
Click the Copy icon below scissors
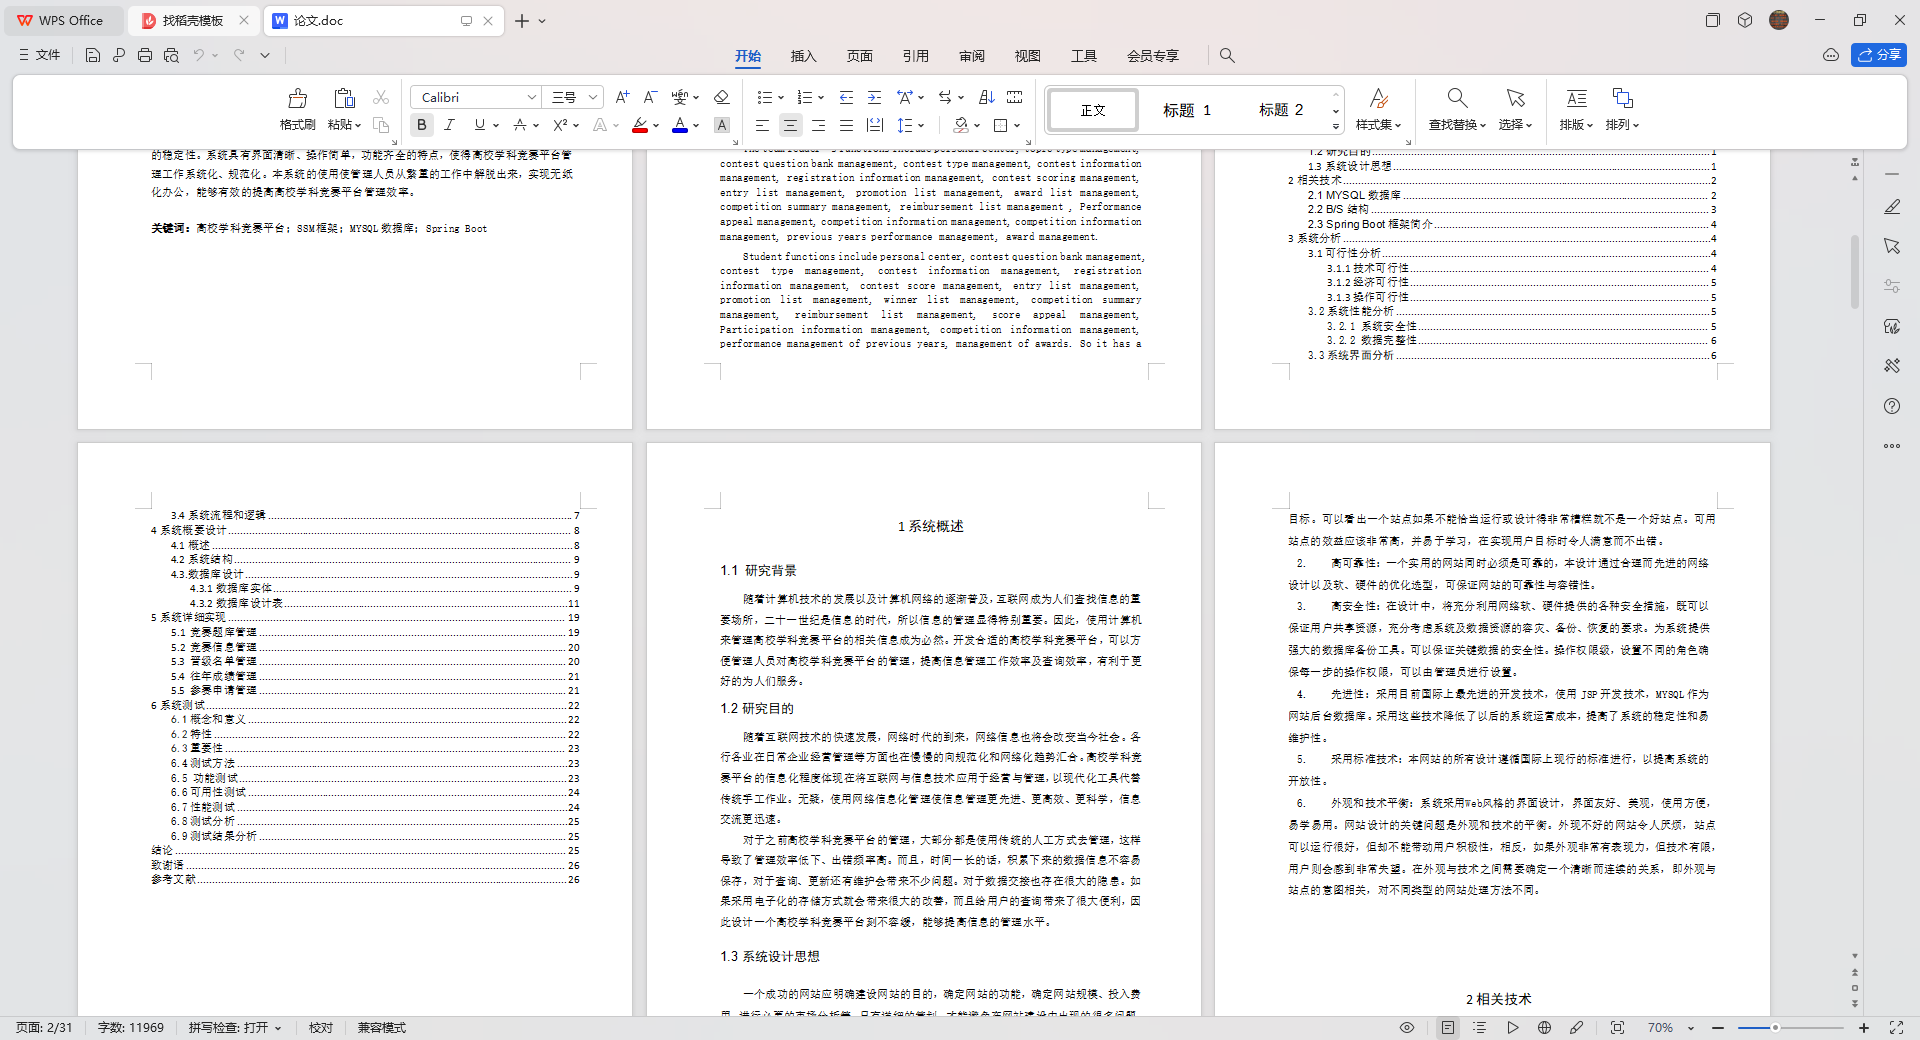tap(380, 125)
